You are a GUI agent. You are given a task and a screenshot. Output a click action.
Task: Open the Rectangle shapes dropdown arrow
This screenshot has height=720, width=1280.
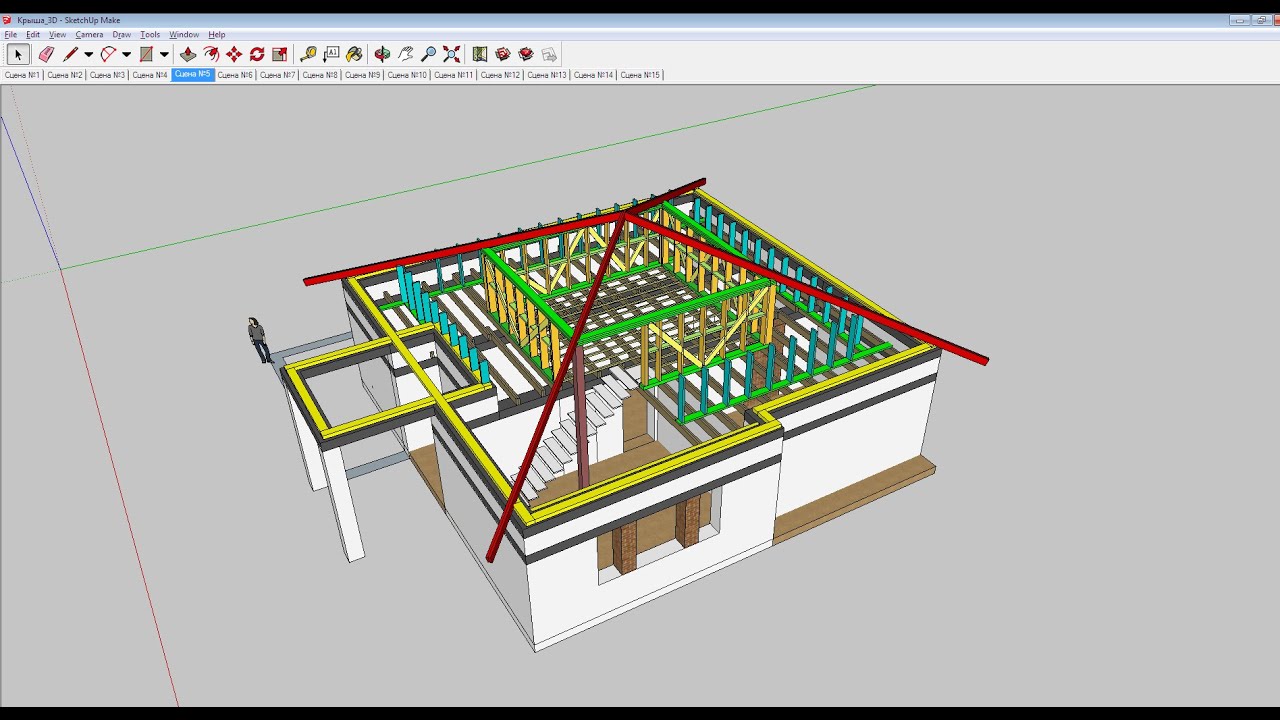(x=164, y=54)
